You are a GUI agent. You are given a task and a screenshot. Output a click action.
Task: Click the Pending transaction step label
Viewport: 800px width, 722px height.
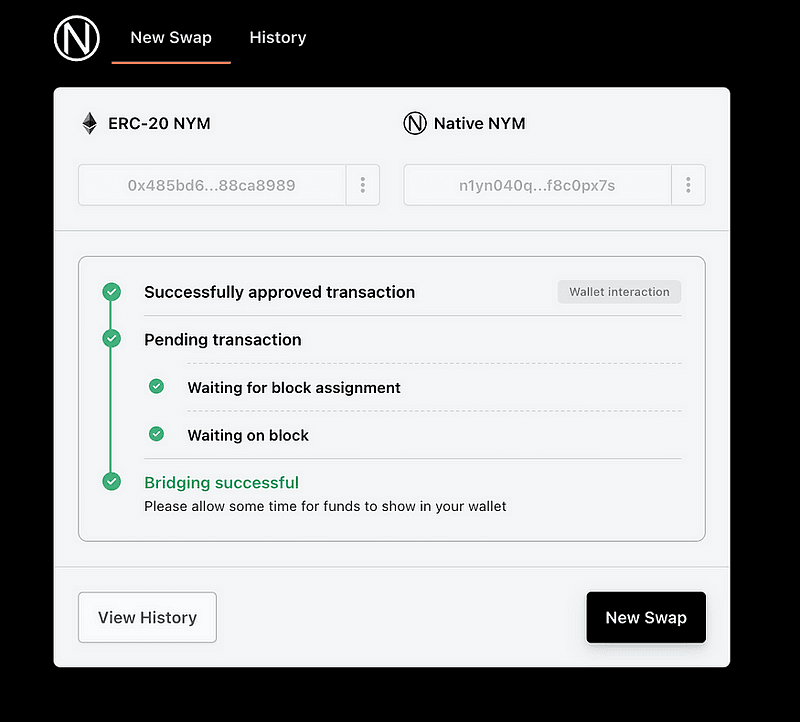(x=222, y=340)
